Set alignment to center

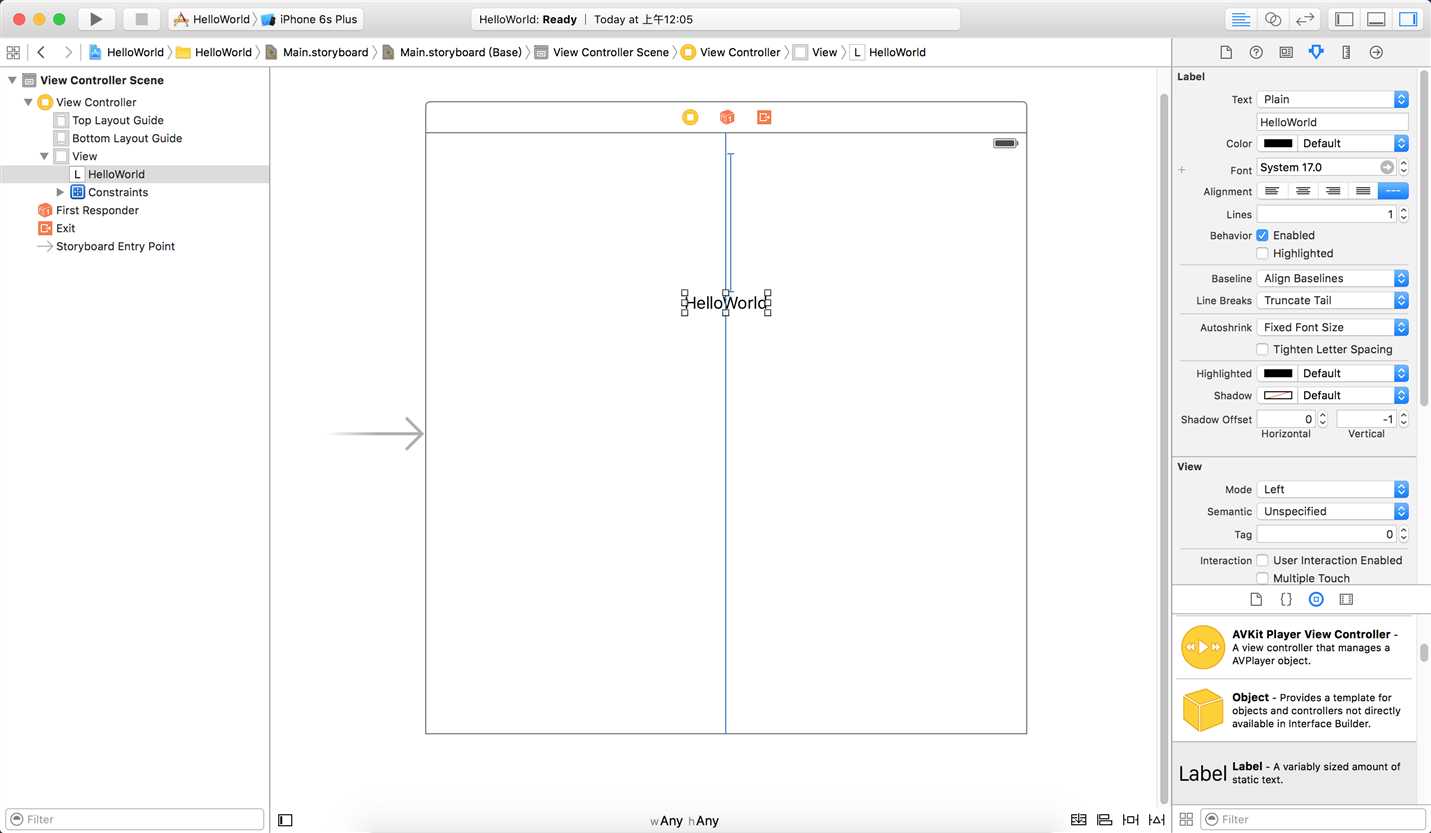tap(1302, 191)
